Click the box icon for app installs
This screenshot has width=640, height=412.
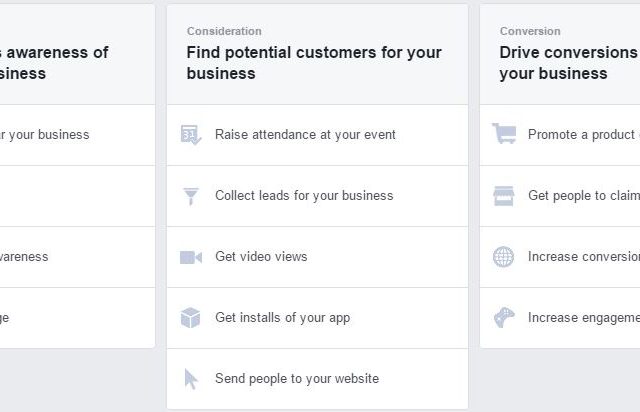[190, 318]
